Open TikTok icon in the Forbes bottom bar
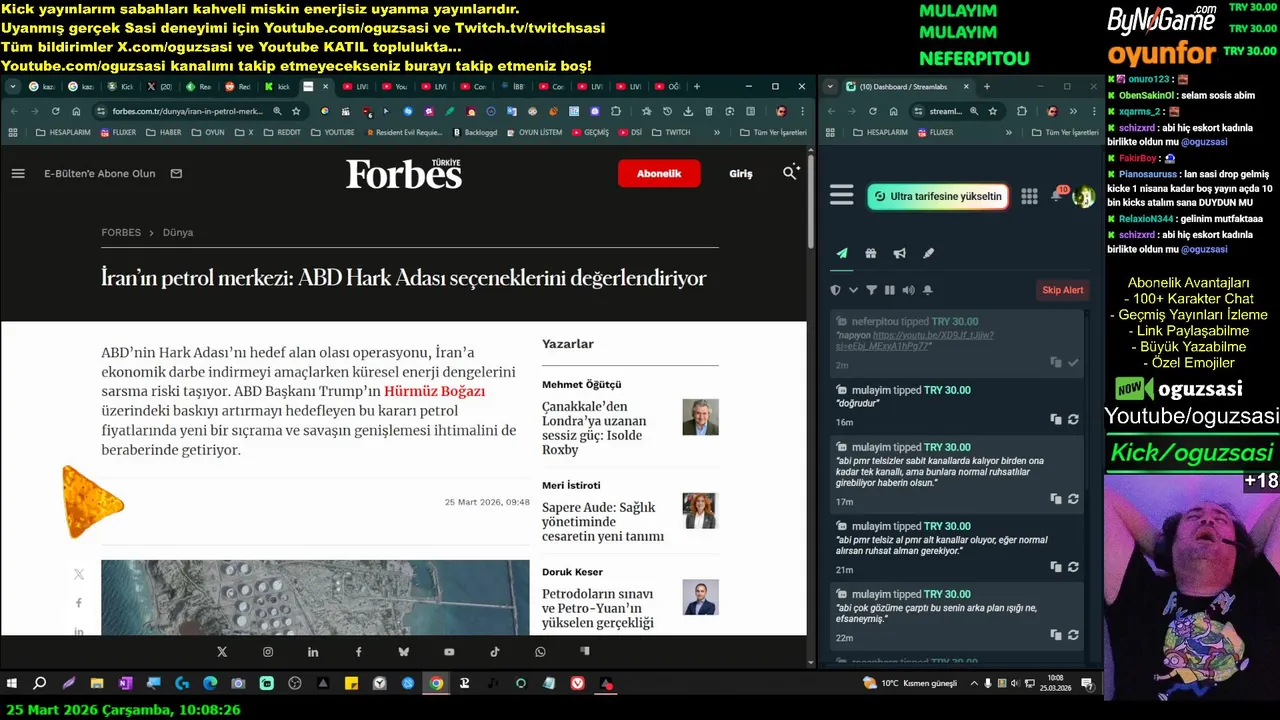This screenshot has height=720, width=1280. point(495,652)
